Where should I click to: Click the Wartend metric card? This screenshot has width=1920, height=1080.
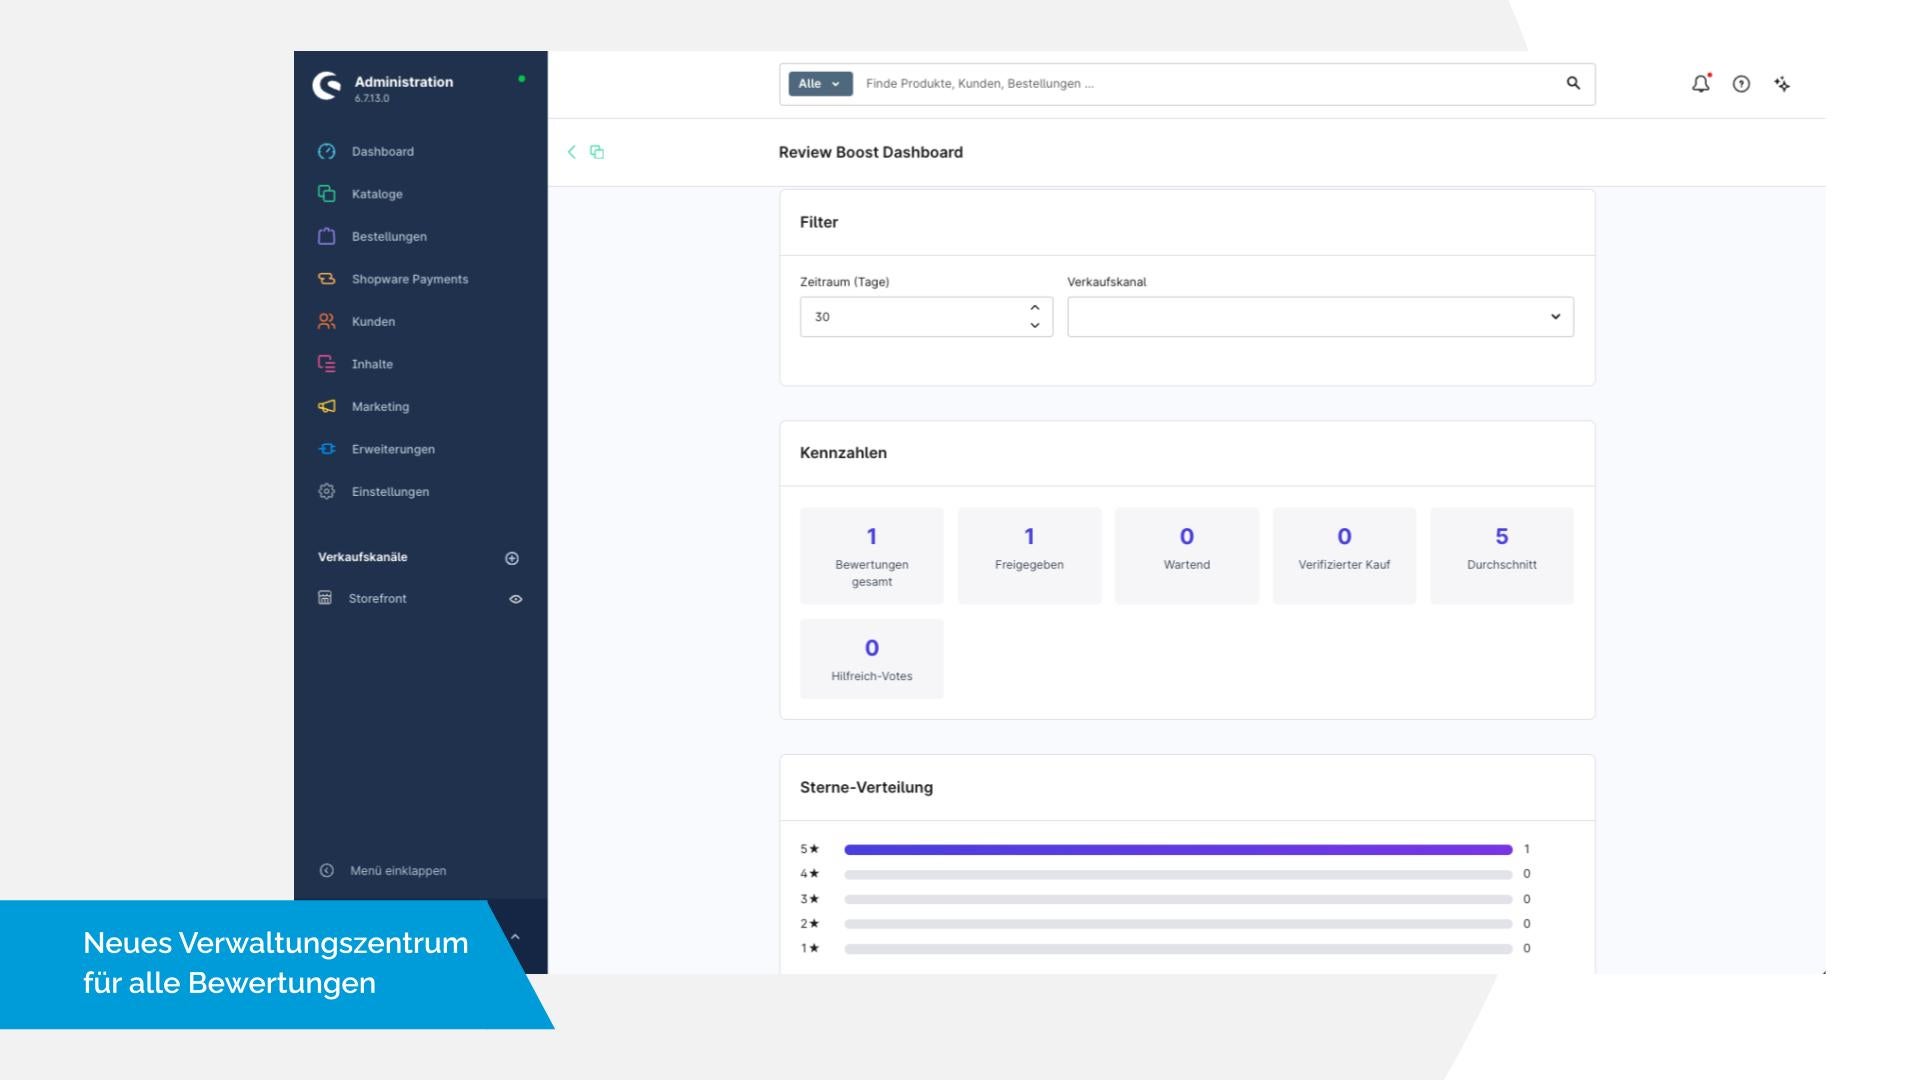(1187, 556)
